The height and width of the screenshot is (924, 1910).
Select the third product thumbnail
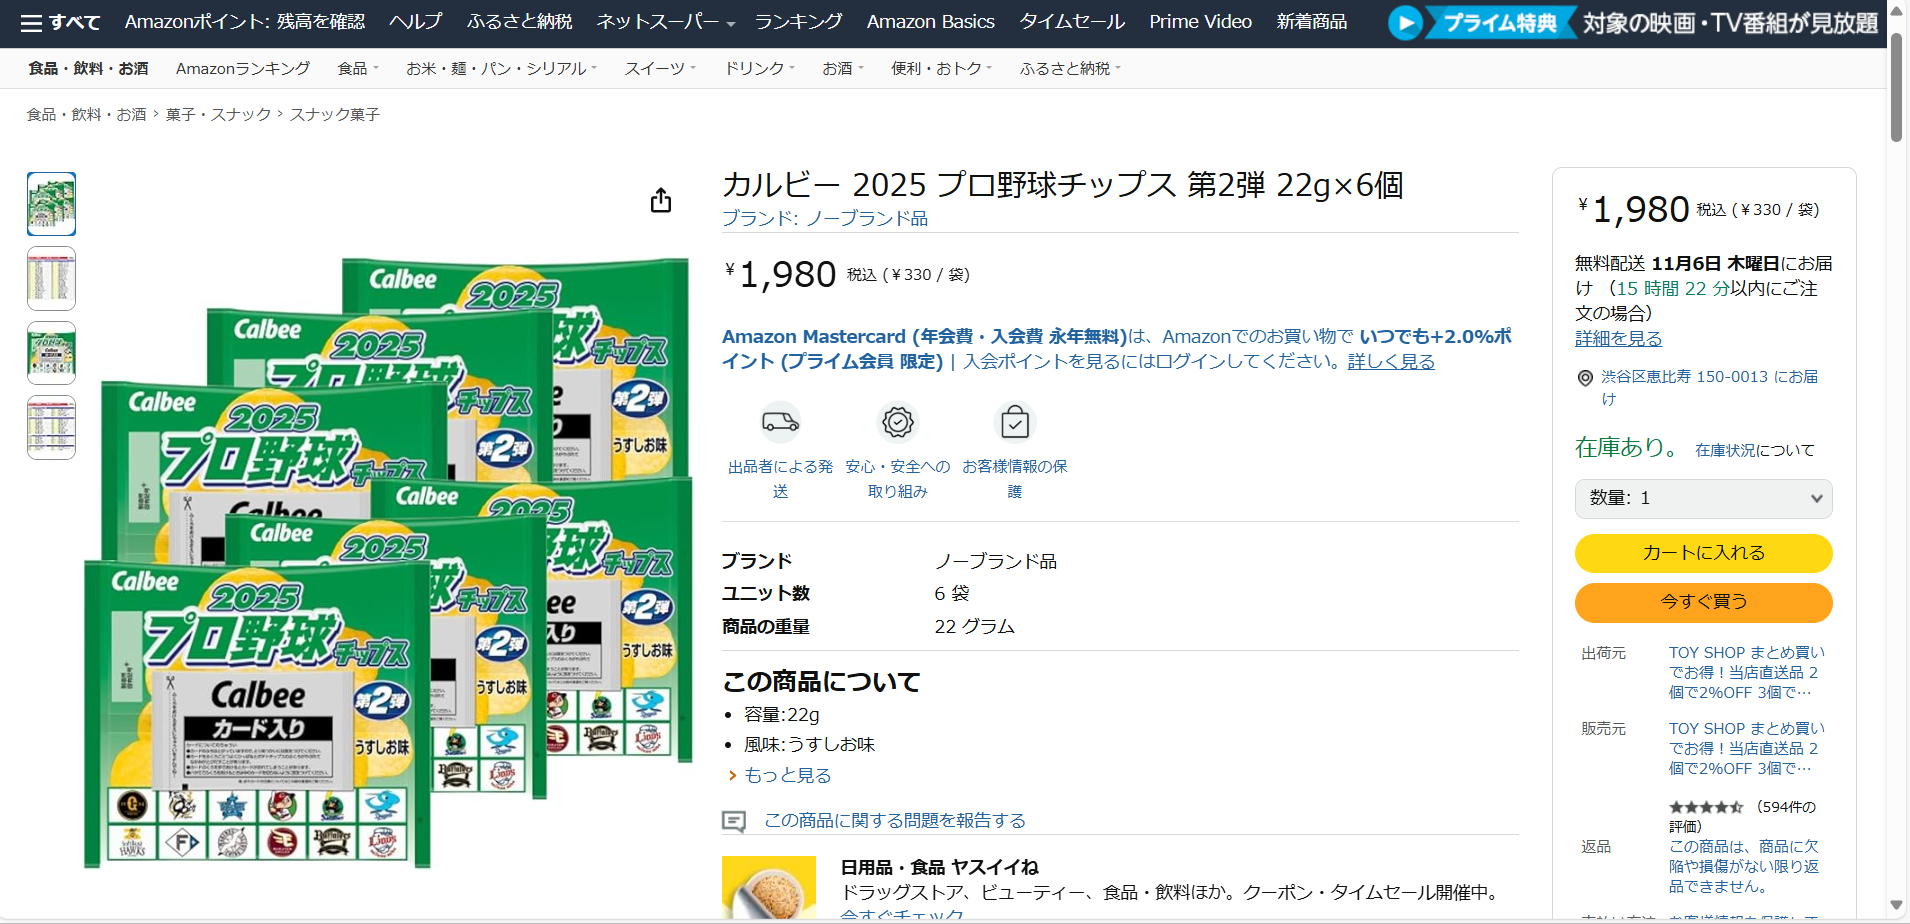pyautogui.click(x=51, y=353)
